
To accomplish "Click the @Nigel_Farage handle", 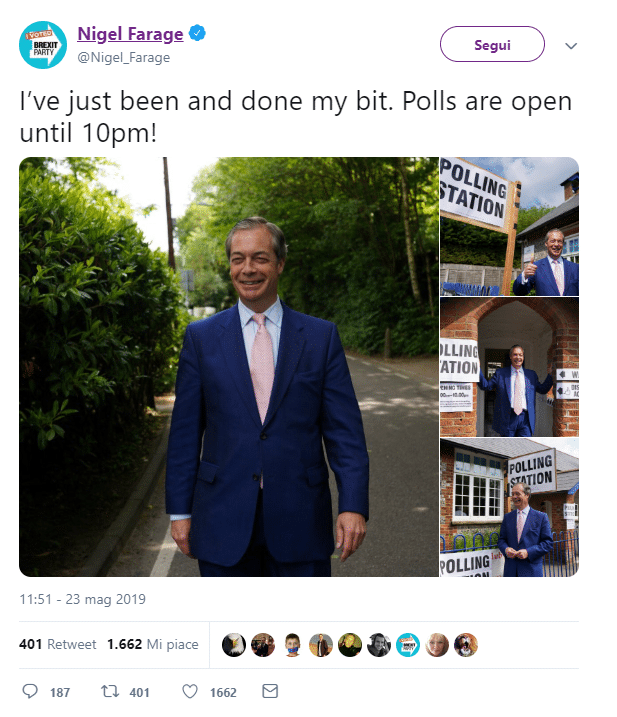I will (124, 57).
